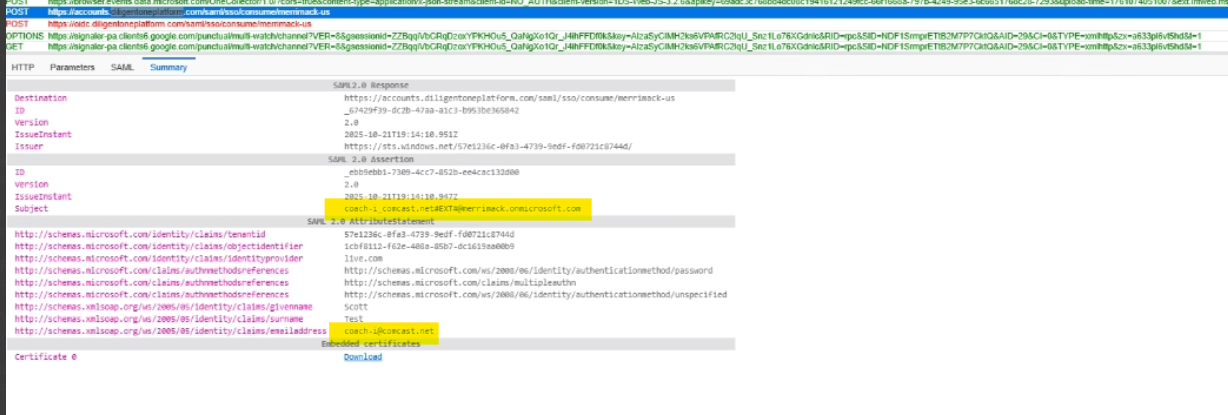Click the SAML2.0 Response section header
Screen dimensions: 1228x415
(x=370, y=86)
